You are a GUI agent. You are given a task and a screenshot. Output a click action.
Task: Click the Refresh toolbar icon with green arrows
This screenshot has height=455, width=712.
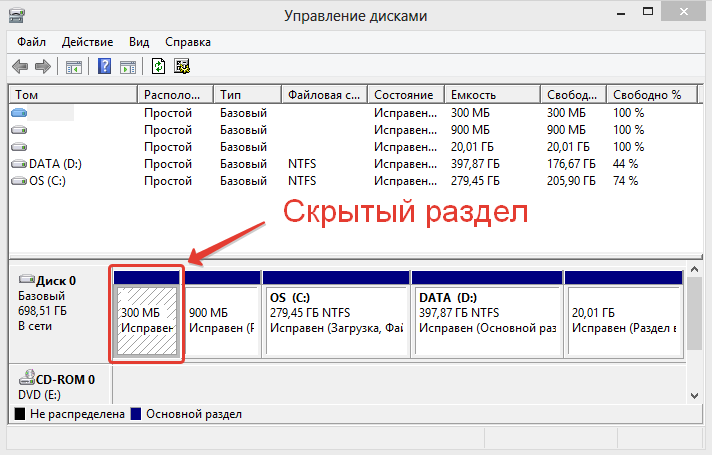tap(158, 66)
